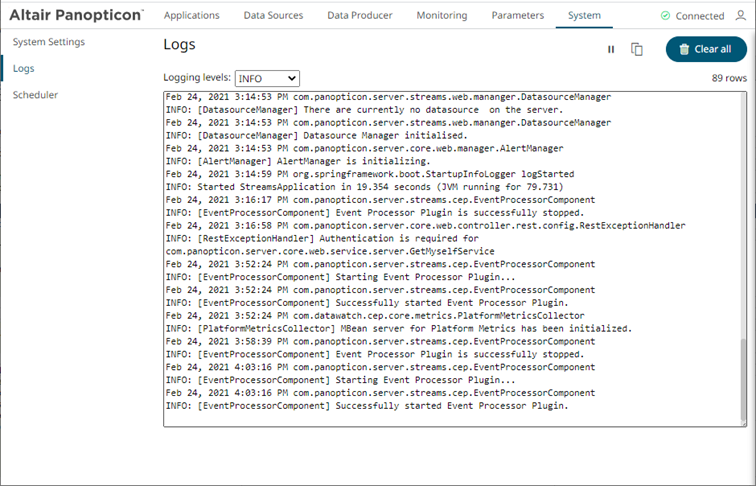Click the 3:58:39 PM EventProcessorComponent timestamp line
756x486 pixels.
(x=380, y=341)
